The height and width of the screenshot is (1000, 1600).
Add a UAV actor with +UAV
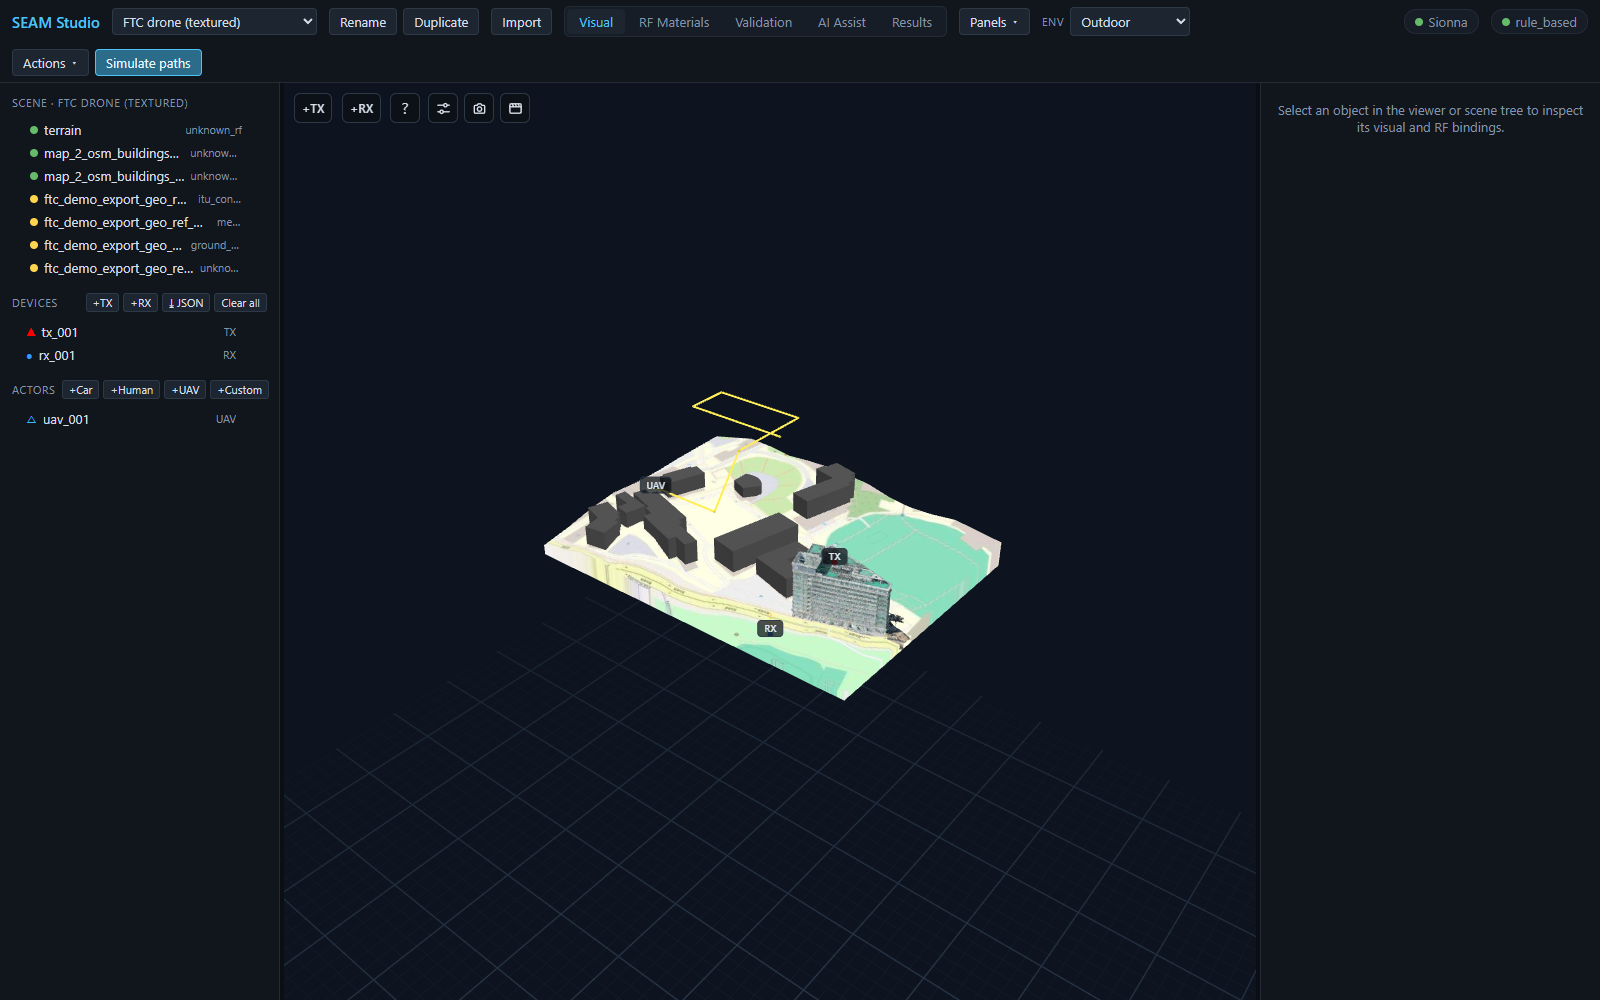click(185, 390)
